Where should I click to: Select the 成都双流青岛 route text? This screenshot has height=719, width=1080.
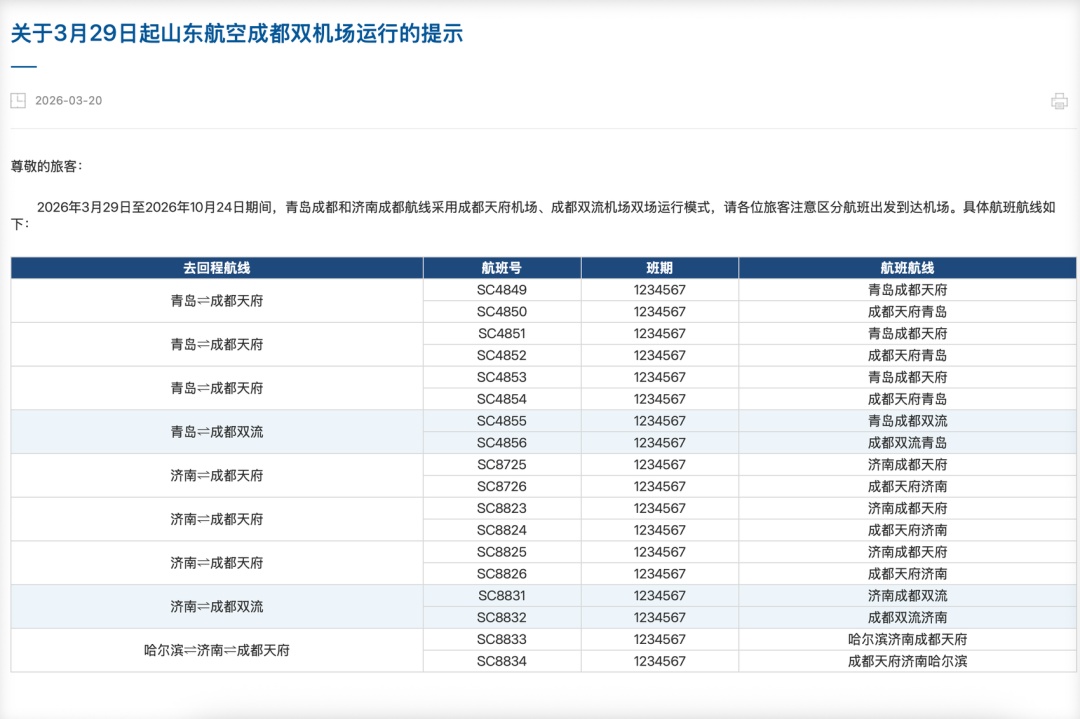[907, 442]
